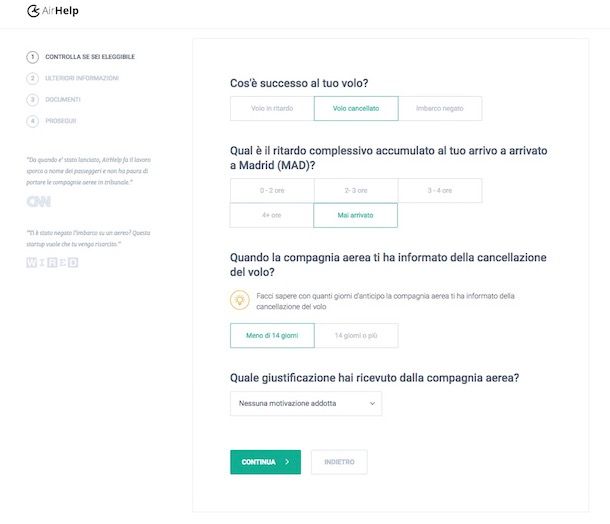Click the AirHelp logo
Image resolution: width=610 pixels, height=524 pixels.
pyautogui.click(x=53, y=11)
